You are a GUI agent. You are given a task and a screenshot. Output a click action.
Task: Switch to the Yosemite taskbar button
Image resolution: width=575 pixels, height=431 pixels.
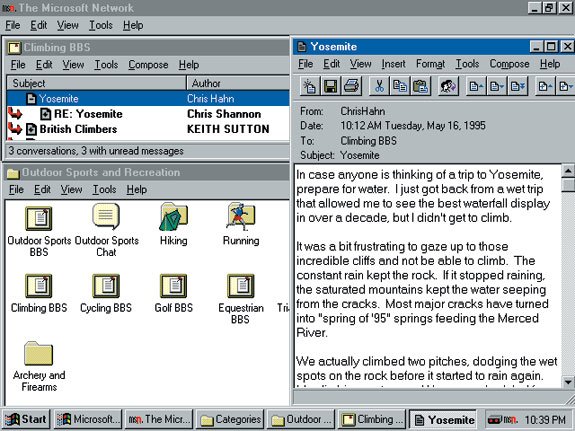point(443,419)
